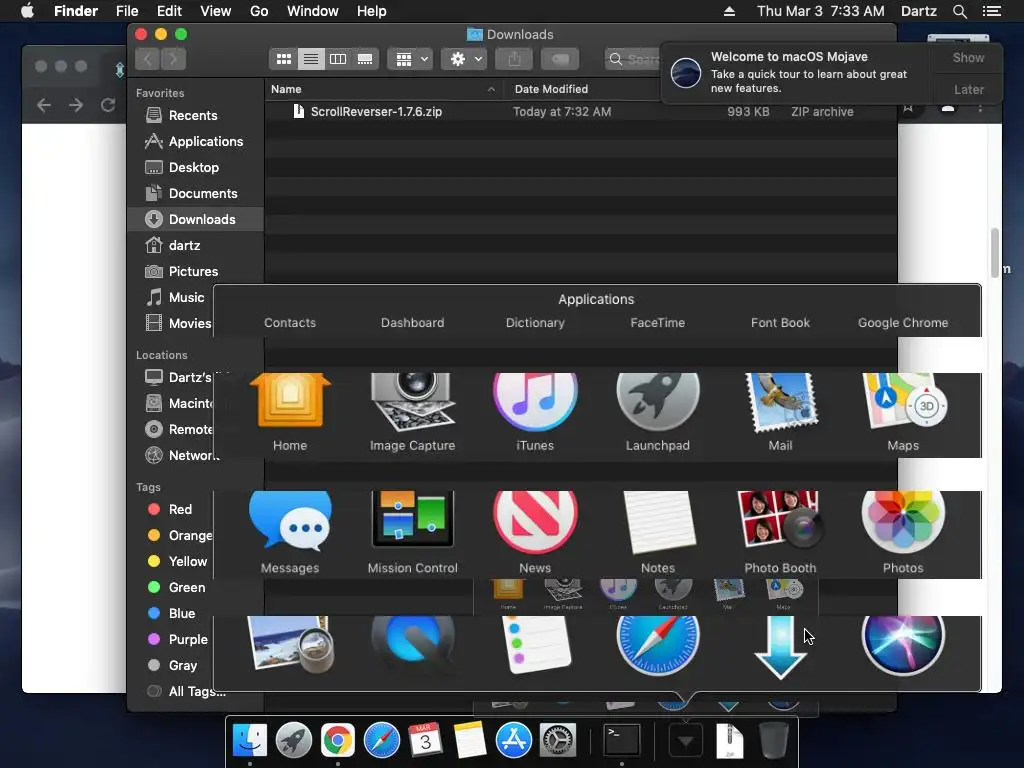Open Safari compass icon in the stack
Viewport: 1024px width, 768px height.
pyautogui.click(x=658, y=645)
